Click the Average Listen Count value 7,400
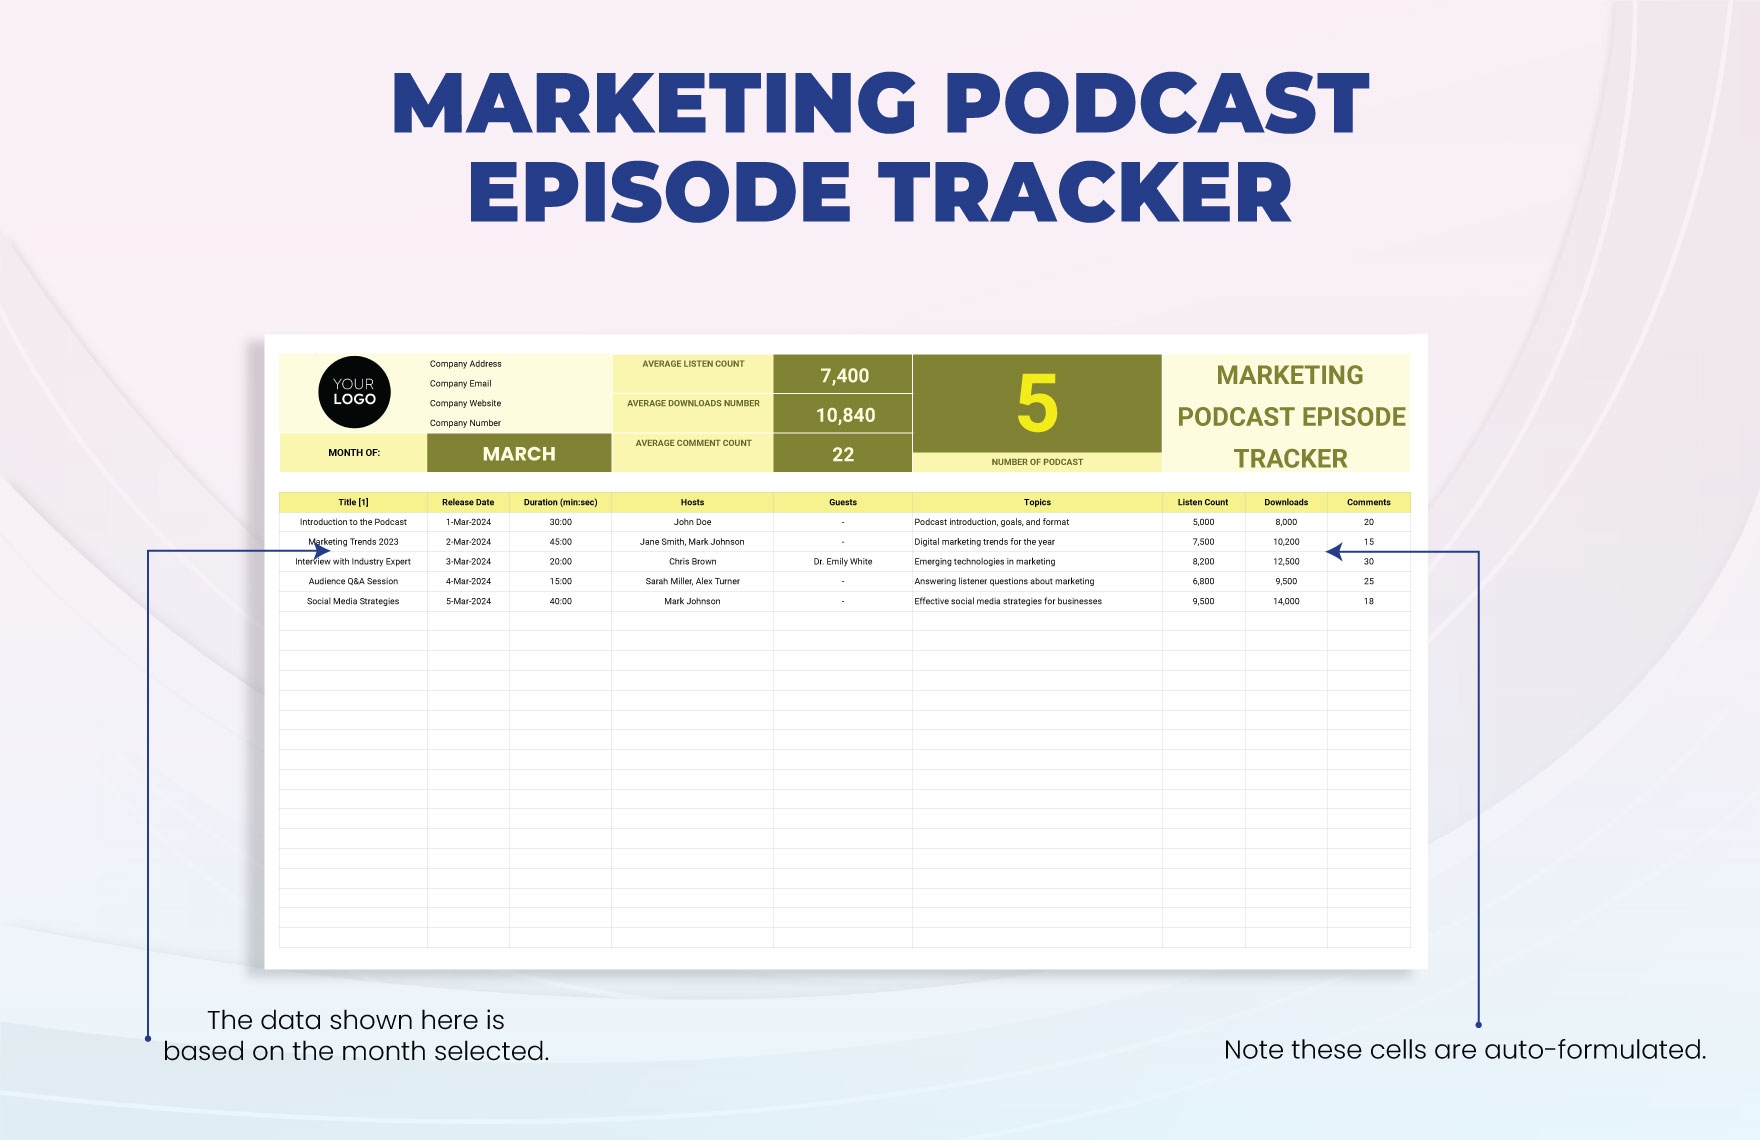Viewport: 1760px width, 1140px height. click(x=843, y=377)
